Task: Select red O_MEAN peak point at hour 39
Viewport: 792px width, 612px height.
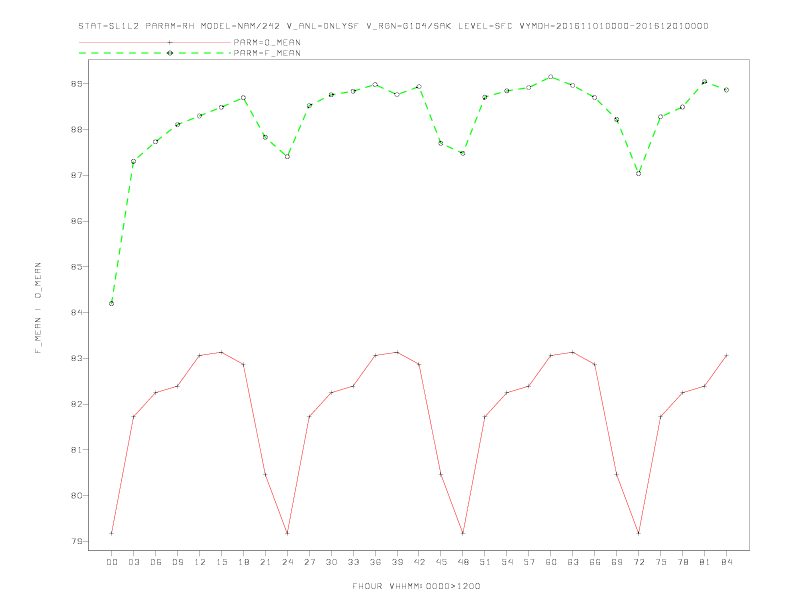Action: click(x=397, y=352)
